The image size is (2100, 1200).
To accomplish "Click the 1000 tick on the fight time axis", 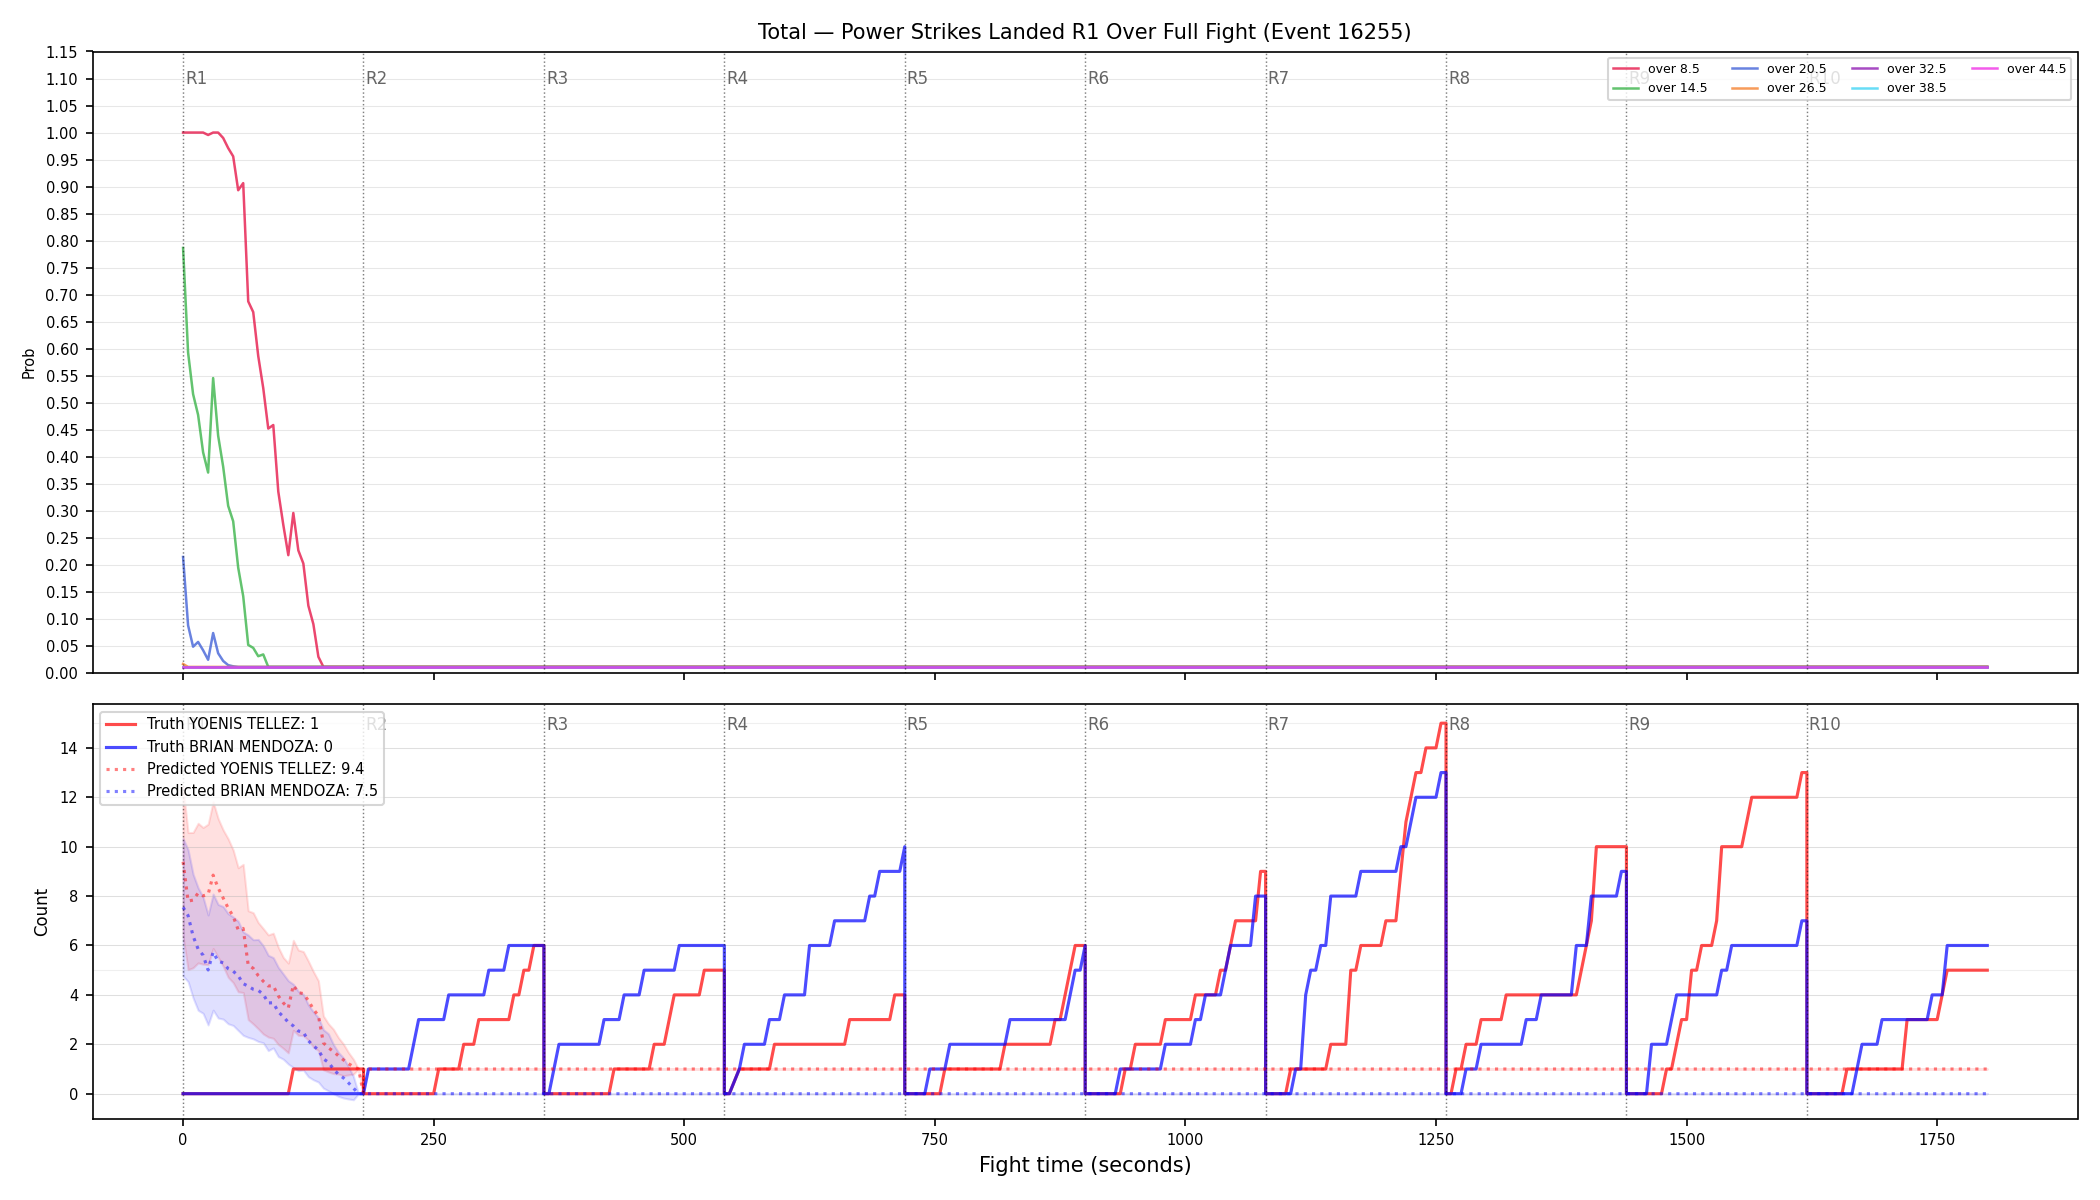I will pos(1185,1139).
